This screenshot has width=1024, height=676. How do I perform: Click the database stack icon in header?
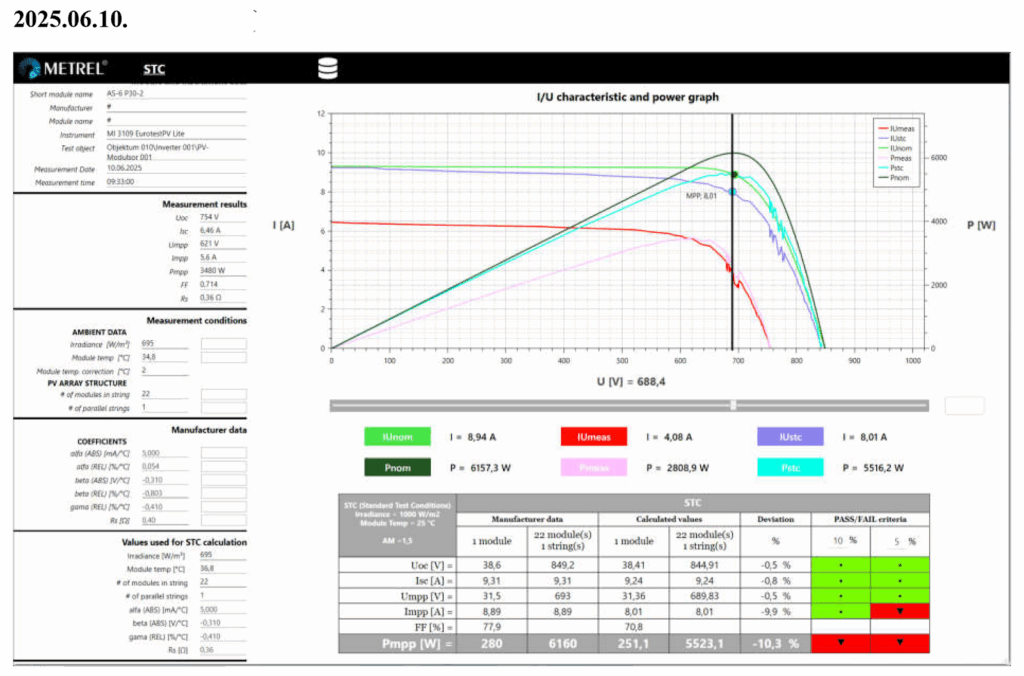(327, 68)
